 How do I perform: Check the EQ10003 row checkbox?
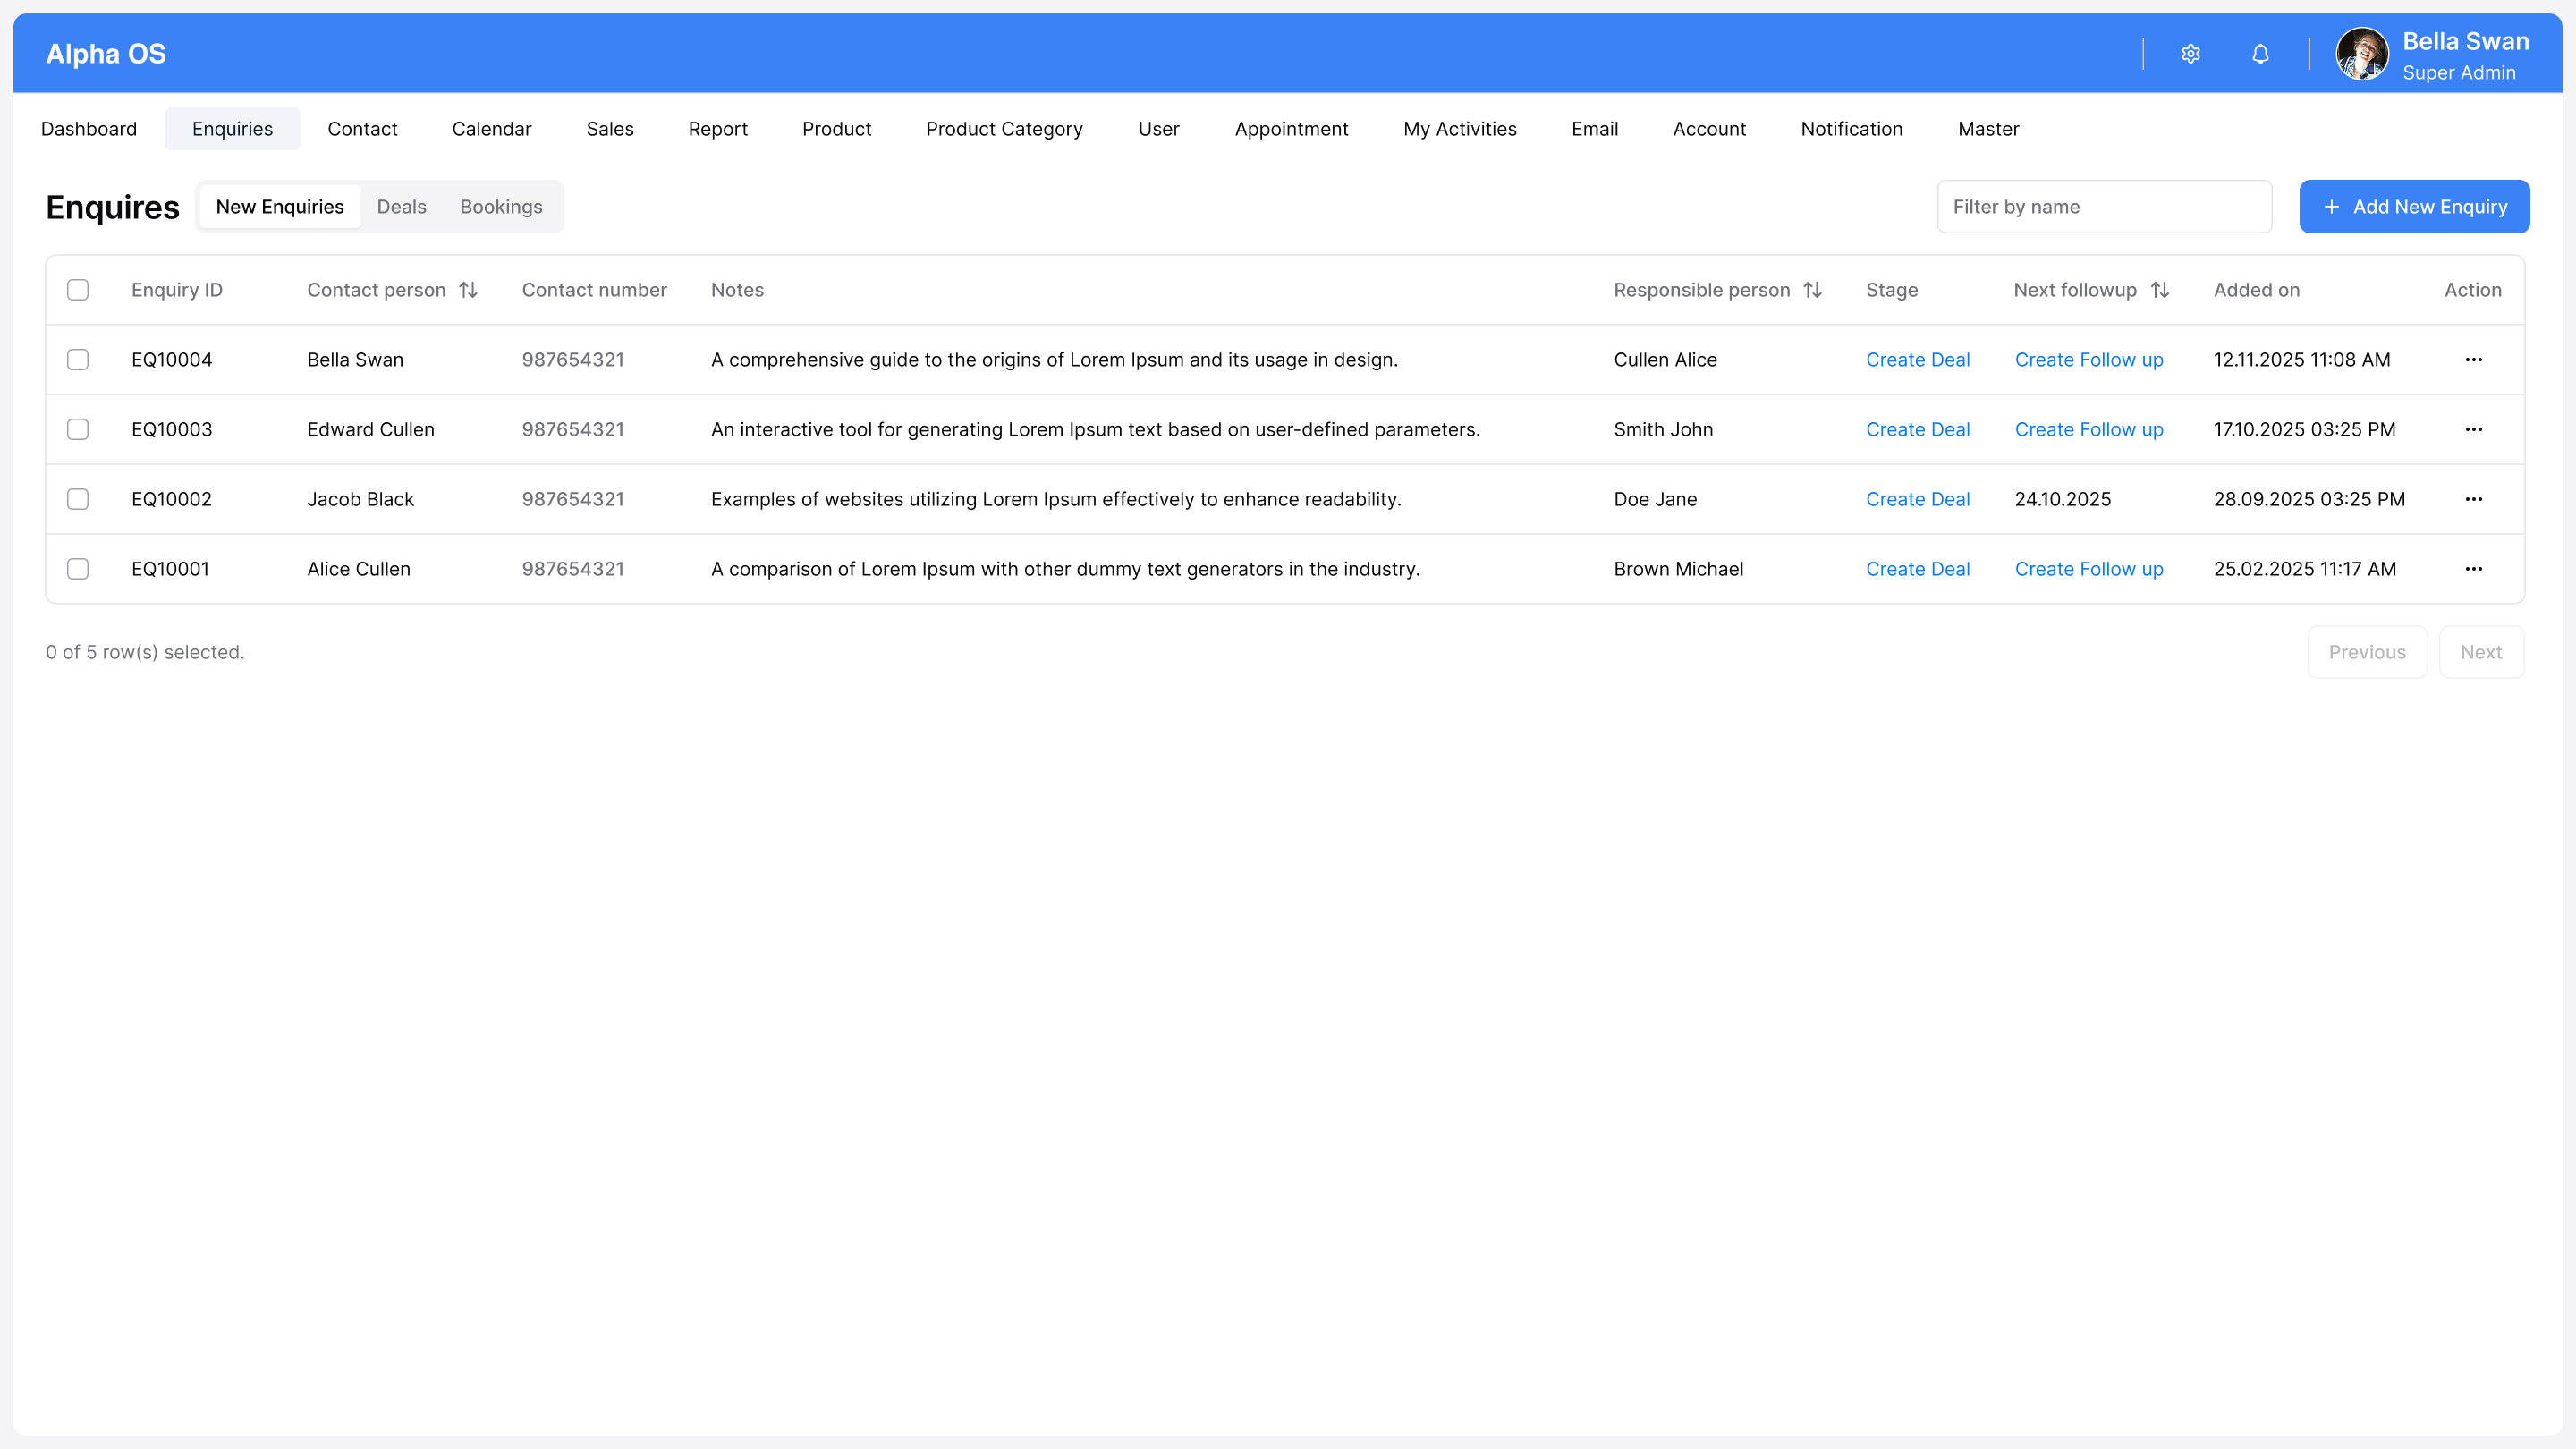[78, 429]
